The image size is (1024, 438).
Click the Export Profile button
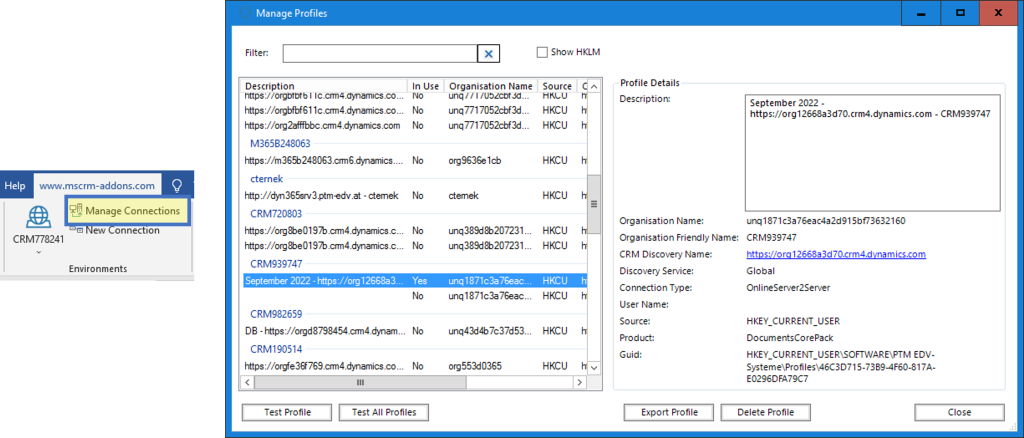(x=669, y=413)
